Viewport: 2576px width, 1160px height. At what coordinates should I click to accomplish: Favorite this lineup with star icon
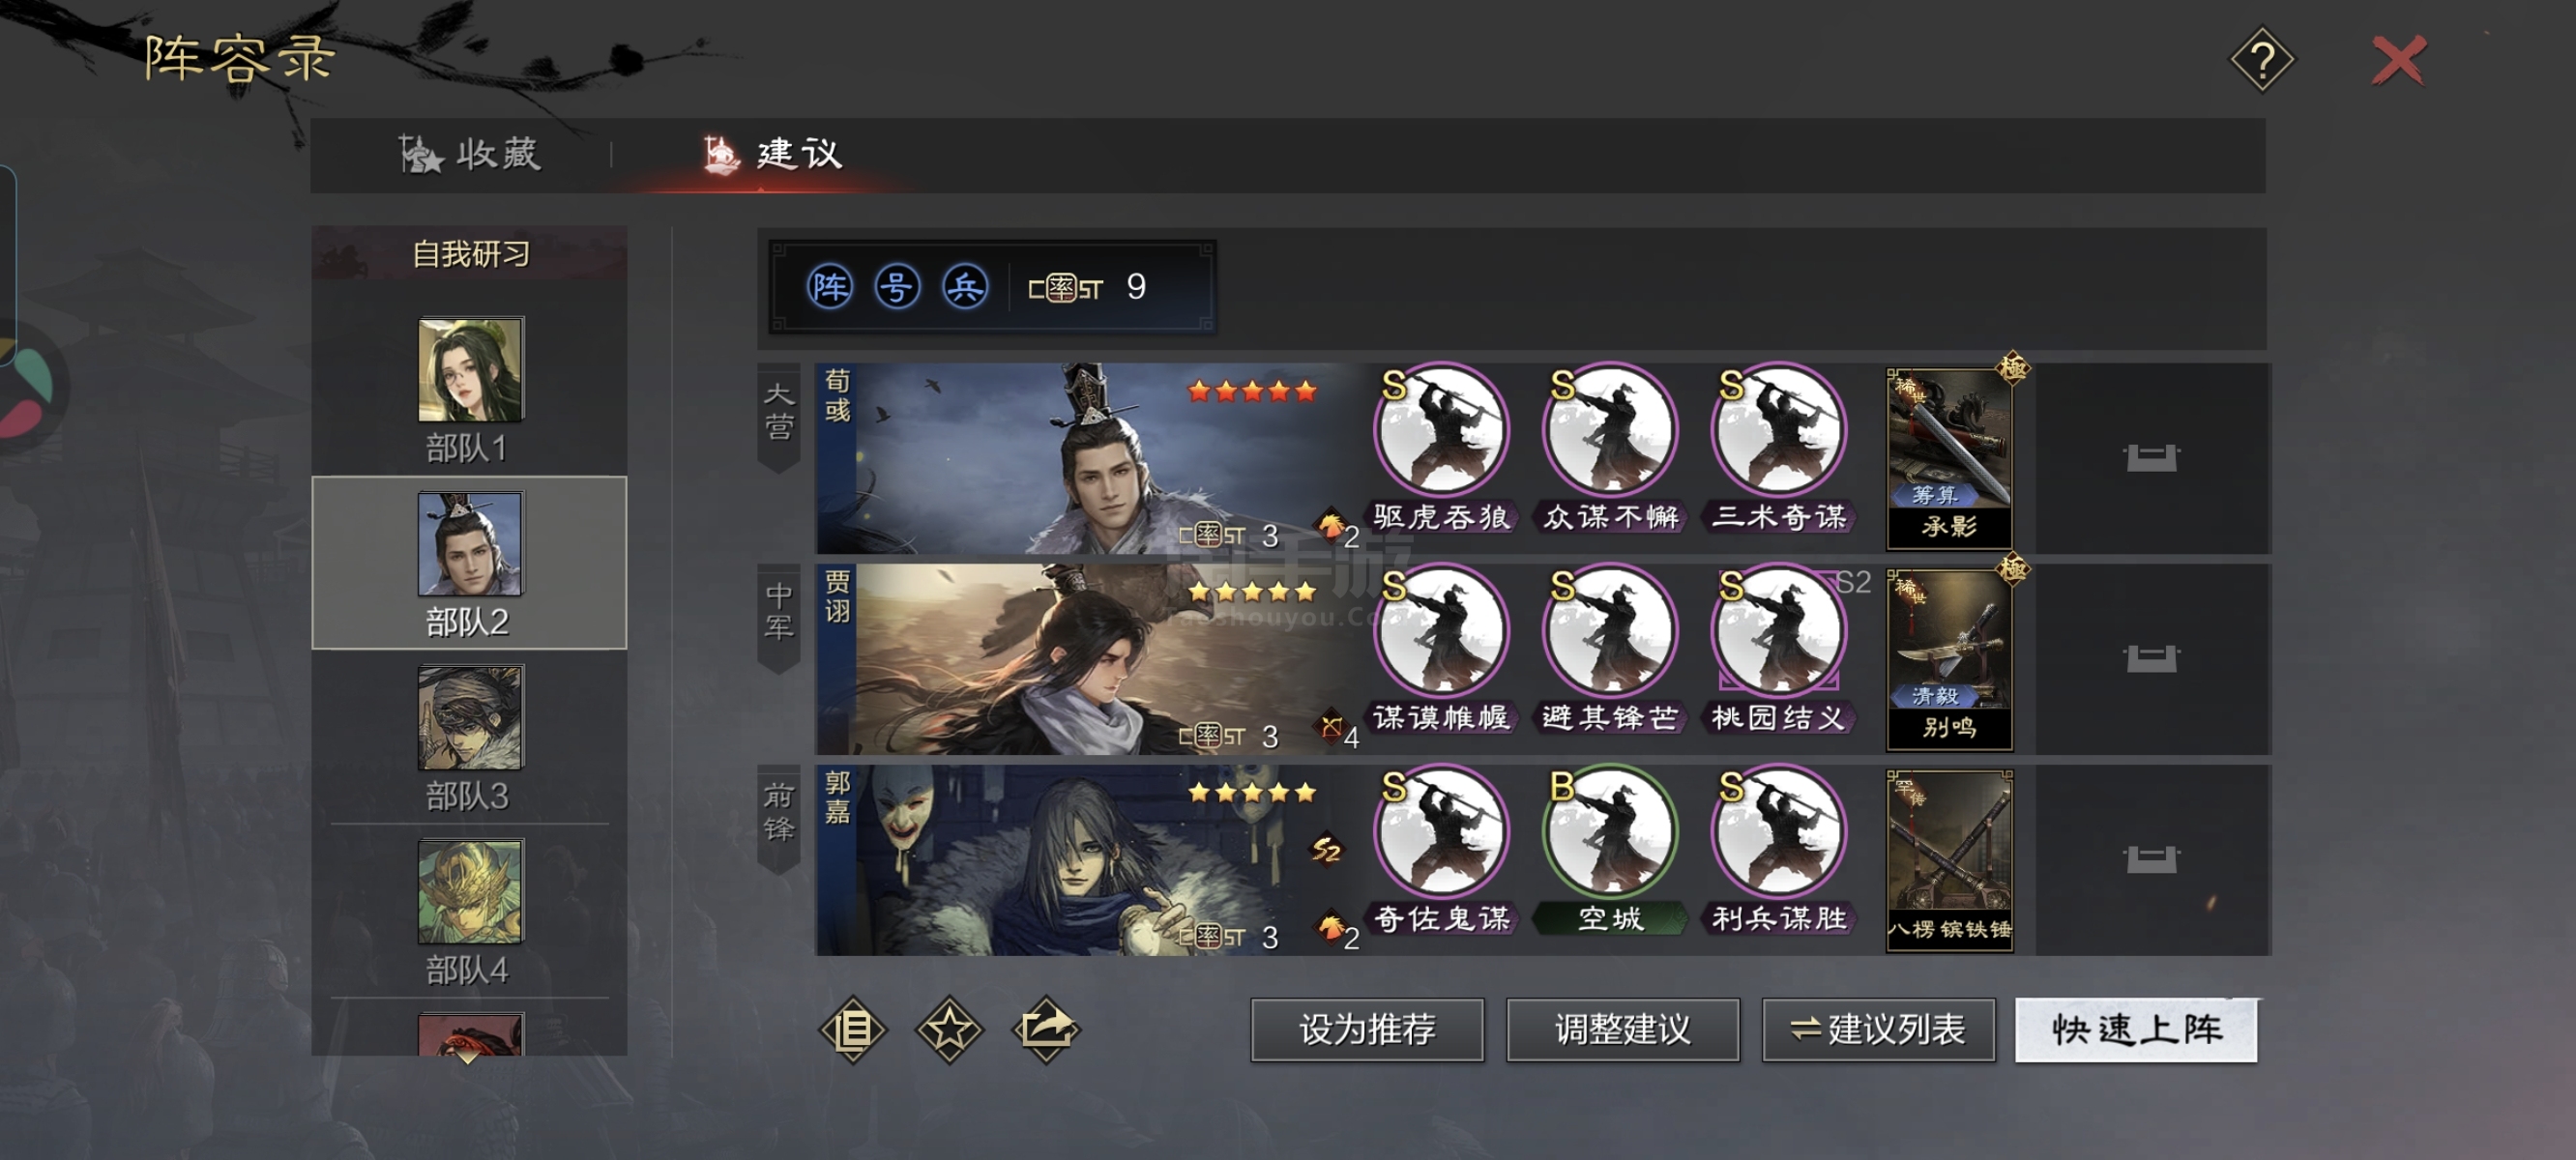pos(949,1030)
